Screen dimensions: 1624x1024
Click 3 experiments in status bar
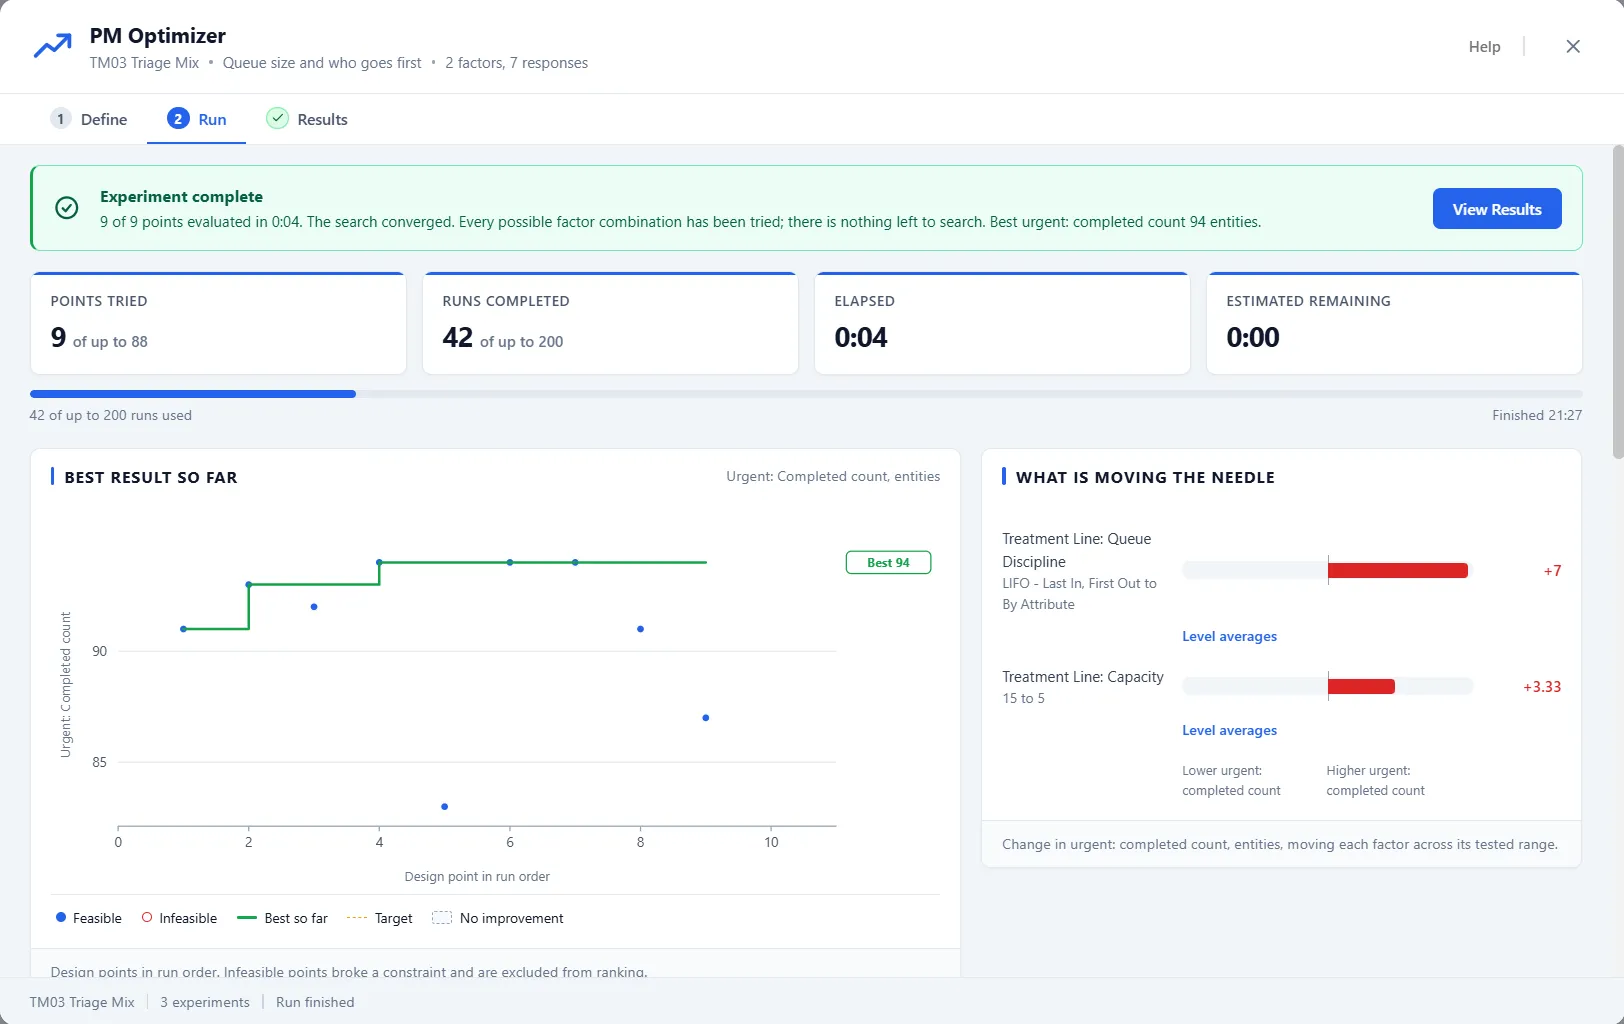pyautogui.click(x=205, y=1002)
